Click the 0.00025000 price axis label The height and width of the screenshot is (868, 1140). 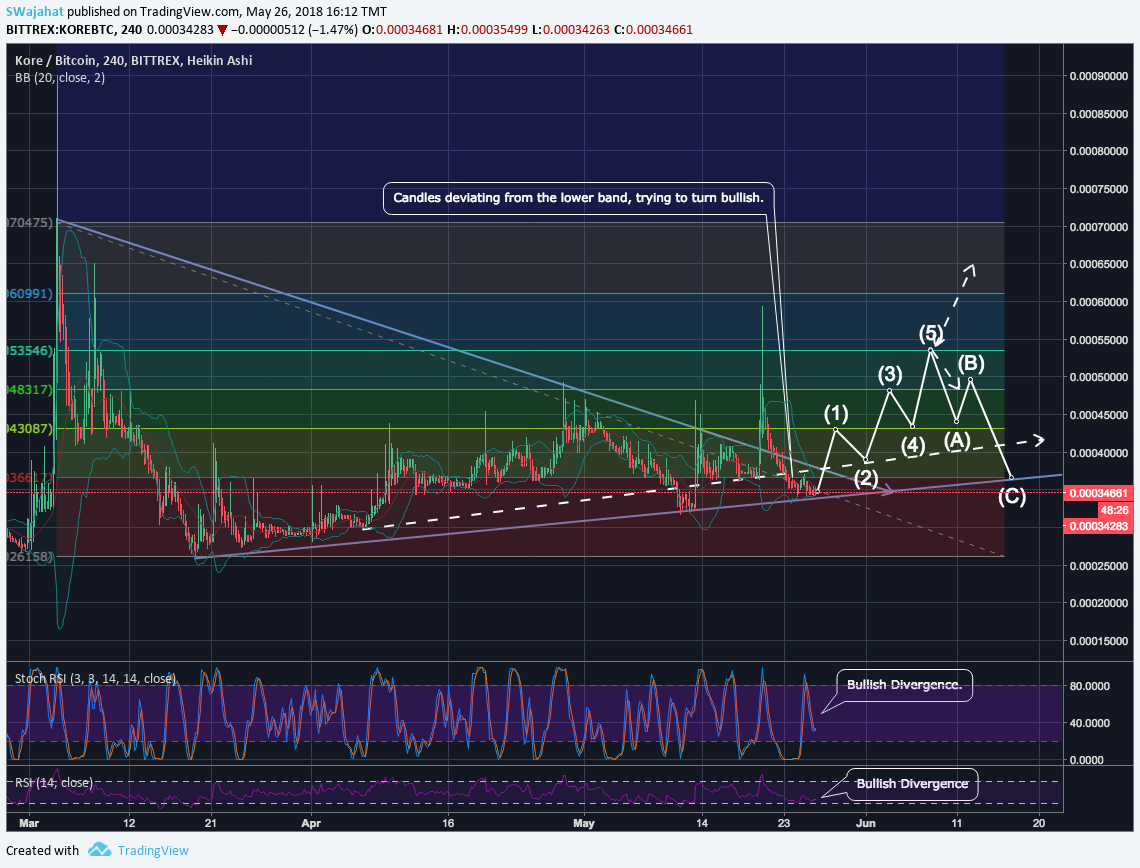[1099, 566]
